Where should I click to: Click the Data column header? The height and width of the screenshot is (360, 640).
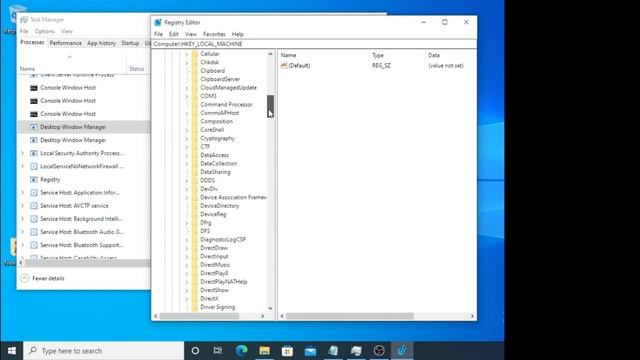[x=434, y=55]
